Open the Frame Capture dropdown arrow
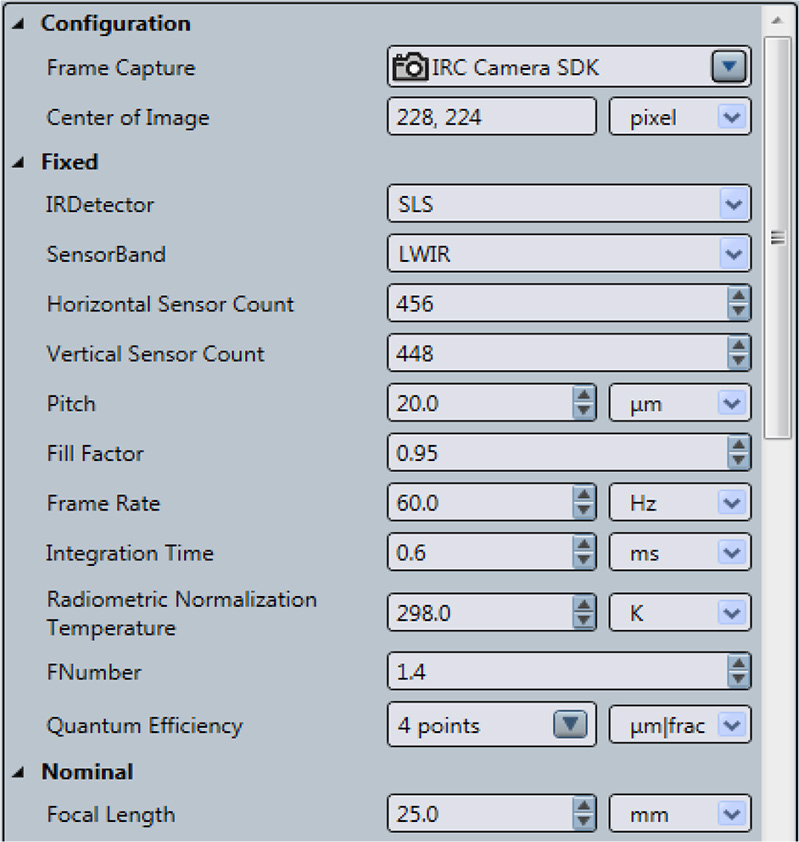 [x=729, y=68]
